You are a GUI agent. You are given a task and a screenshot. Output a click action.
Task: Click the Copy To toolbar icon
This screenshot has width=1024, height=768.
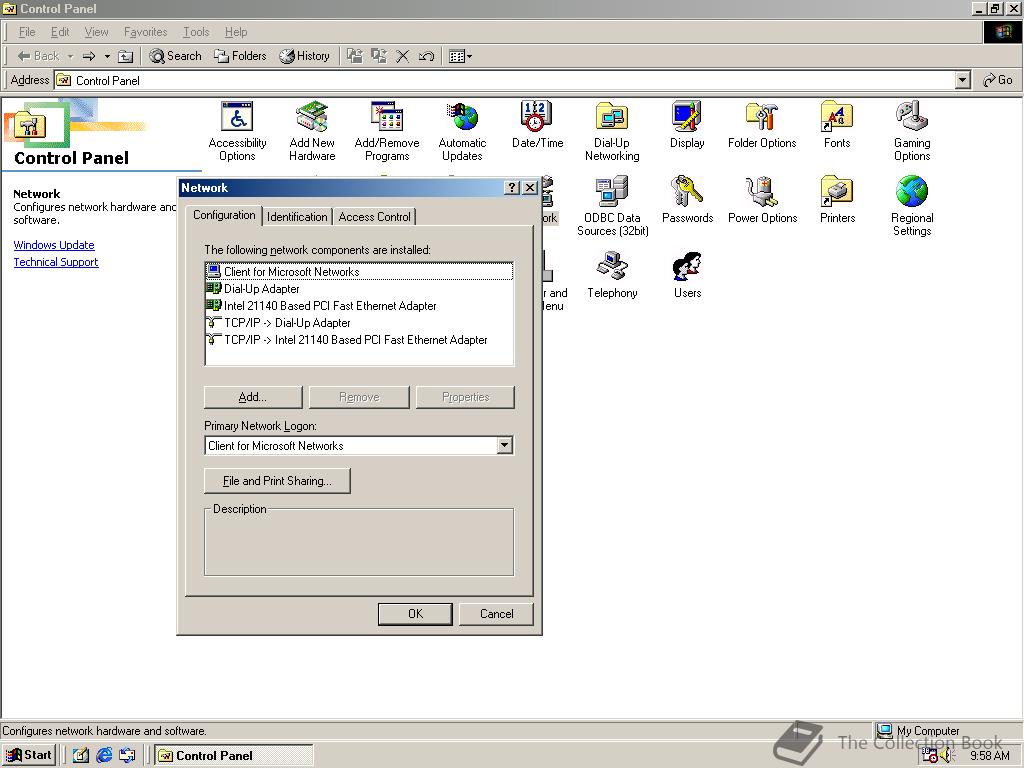click(379, 56)
